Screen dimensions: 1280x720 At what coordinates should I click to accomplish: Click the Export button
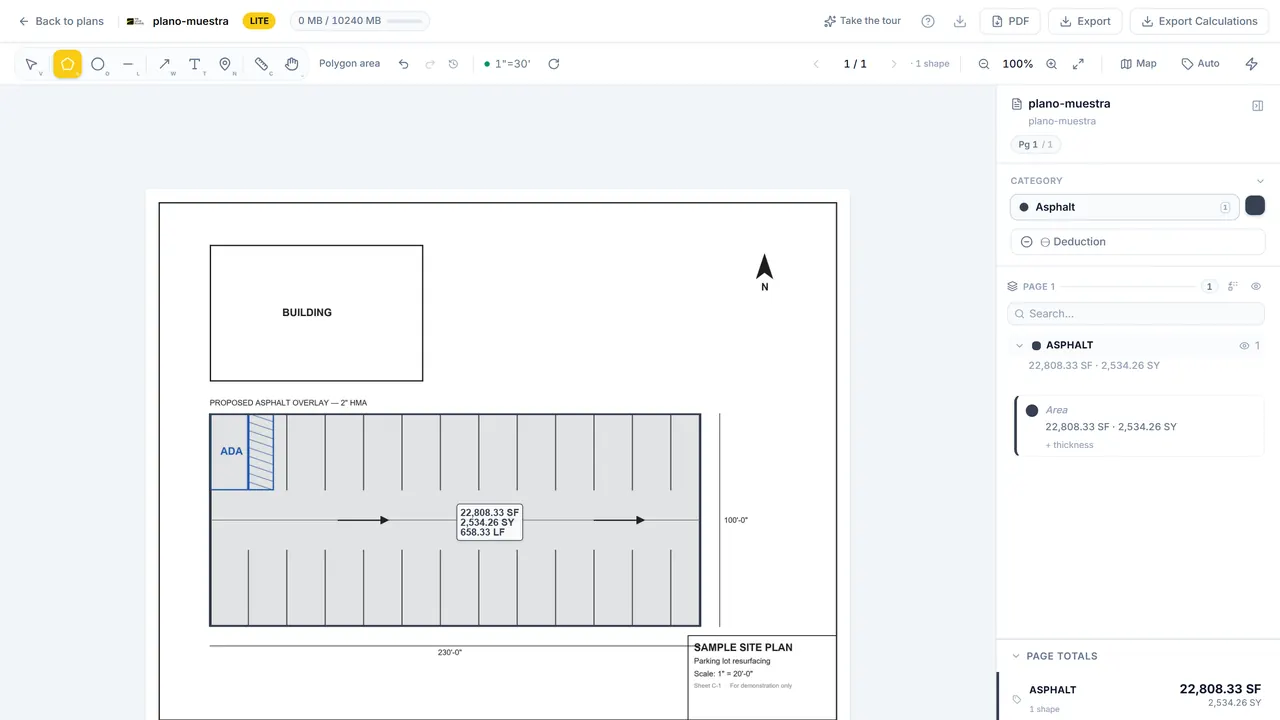pyautogui.click(x=1085, y=21)
